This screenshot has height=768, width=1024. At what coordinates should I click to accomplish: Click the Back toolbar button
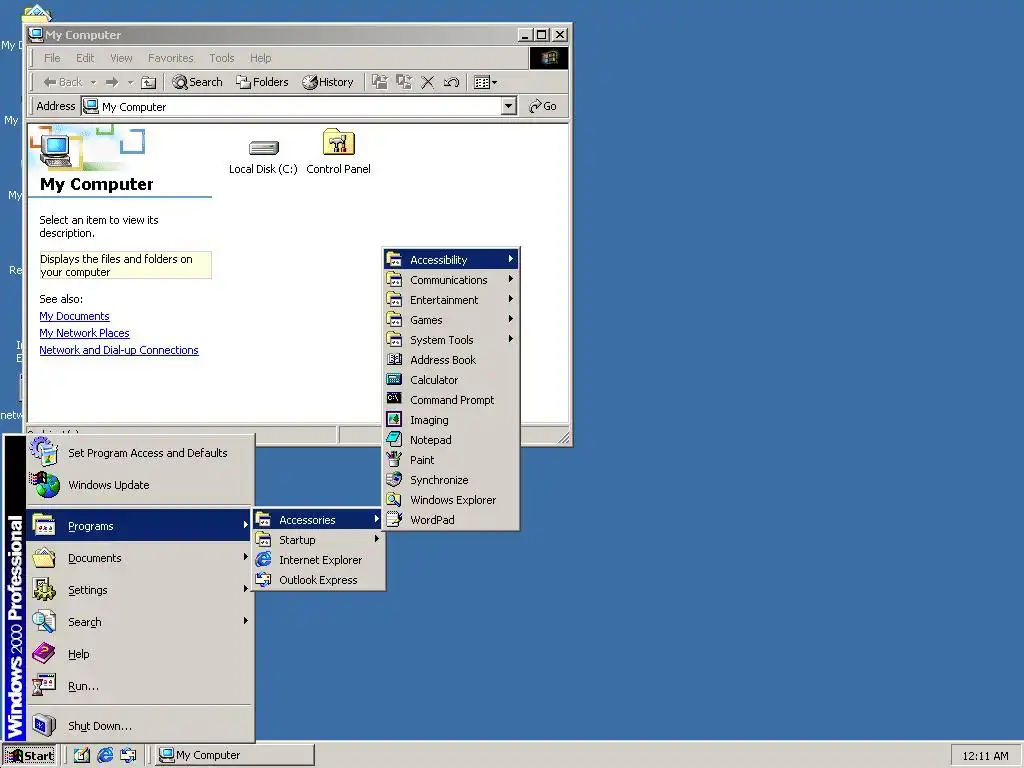click(63, 82)
